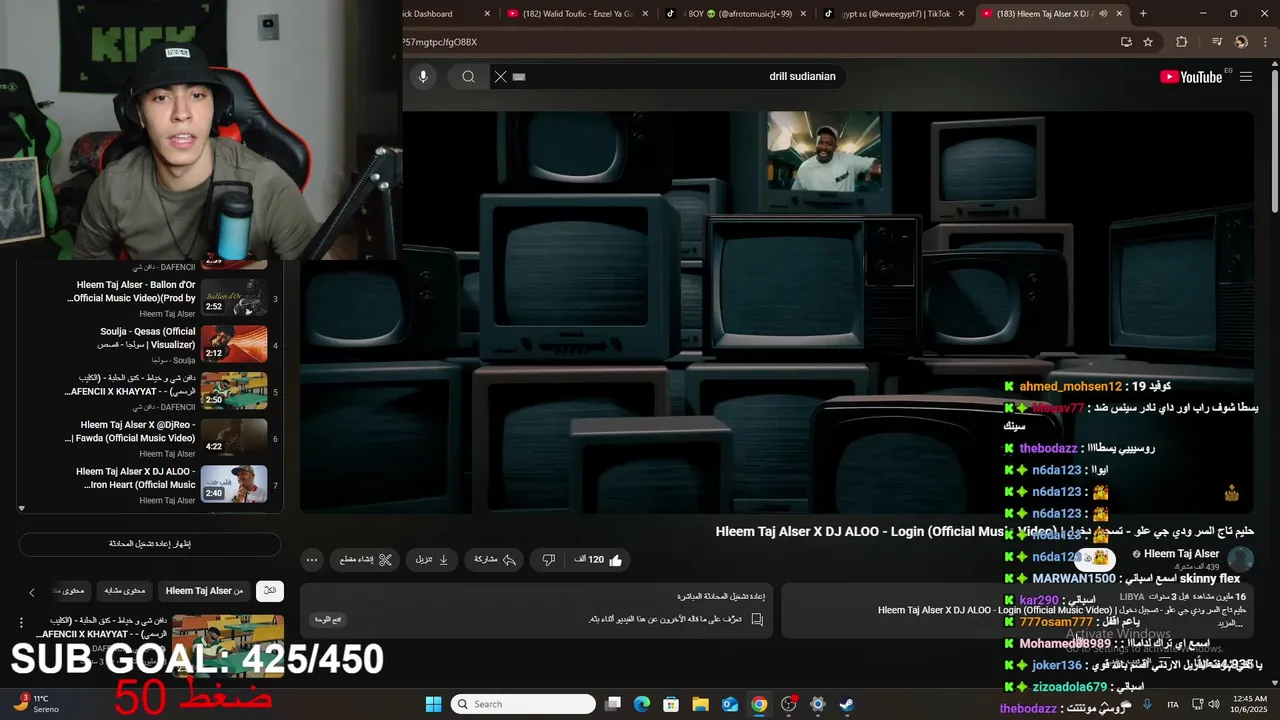
Task: Open options menu for DAFENCII X KHAYYAT suggested video
Action: coord(21,622)
